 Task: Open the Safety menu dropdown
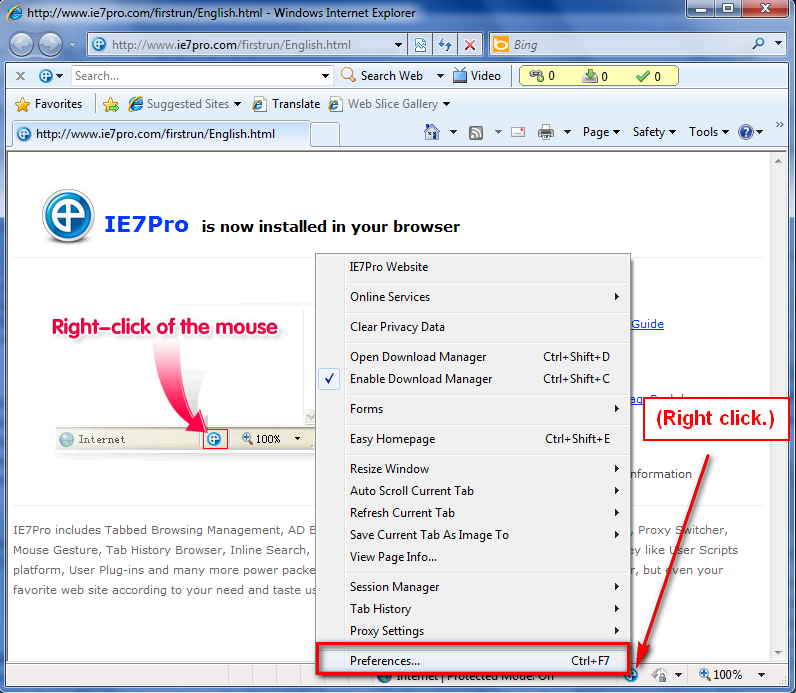tap(654, 133)
